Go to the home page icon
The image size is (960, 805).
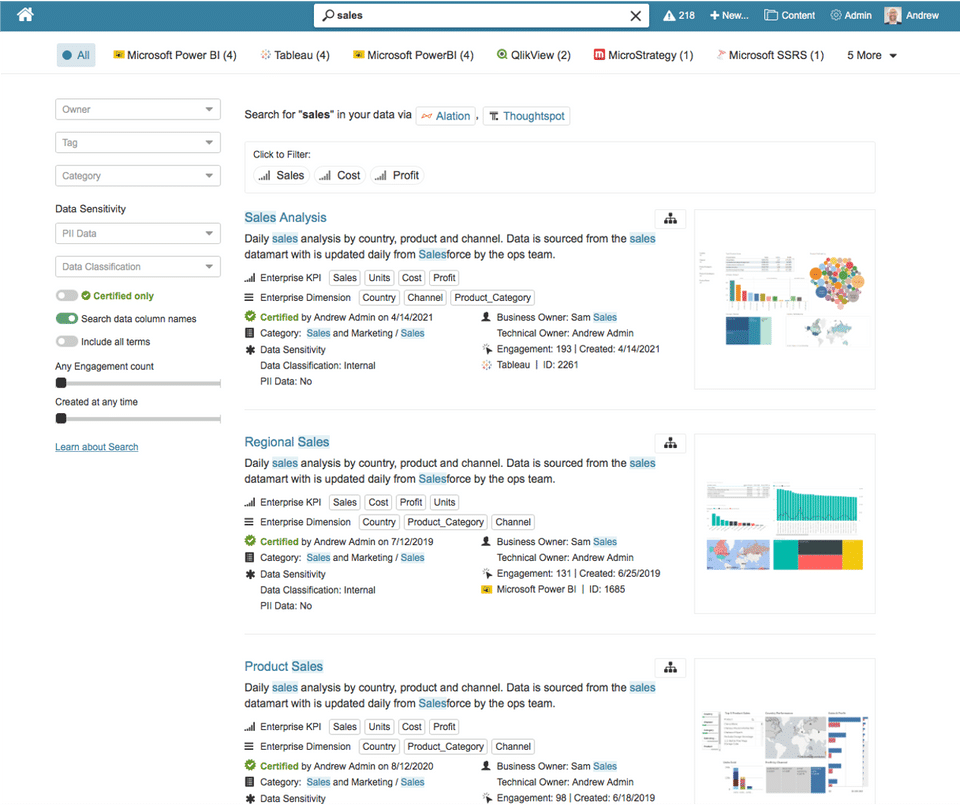click(x=25, y=15)
